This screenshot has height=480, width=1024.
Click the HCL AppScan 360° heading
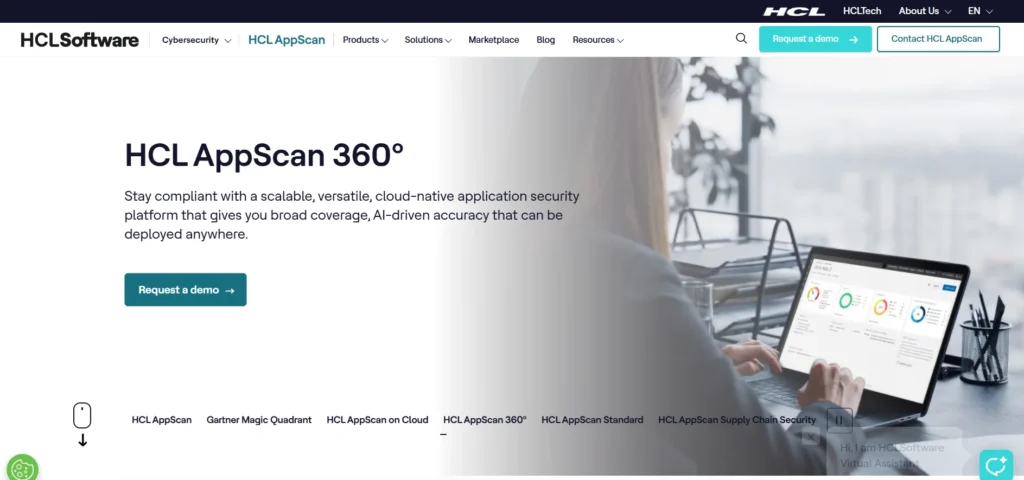(264, 155)
